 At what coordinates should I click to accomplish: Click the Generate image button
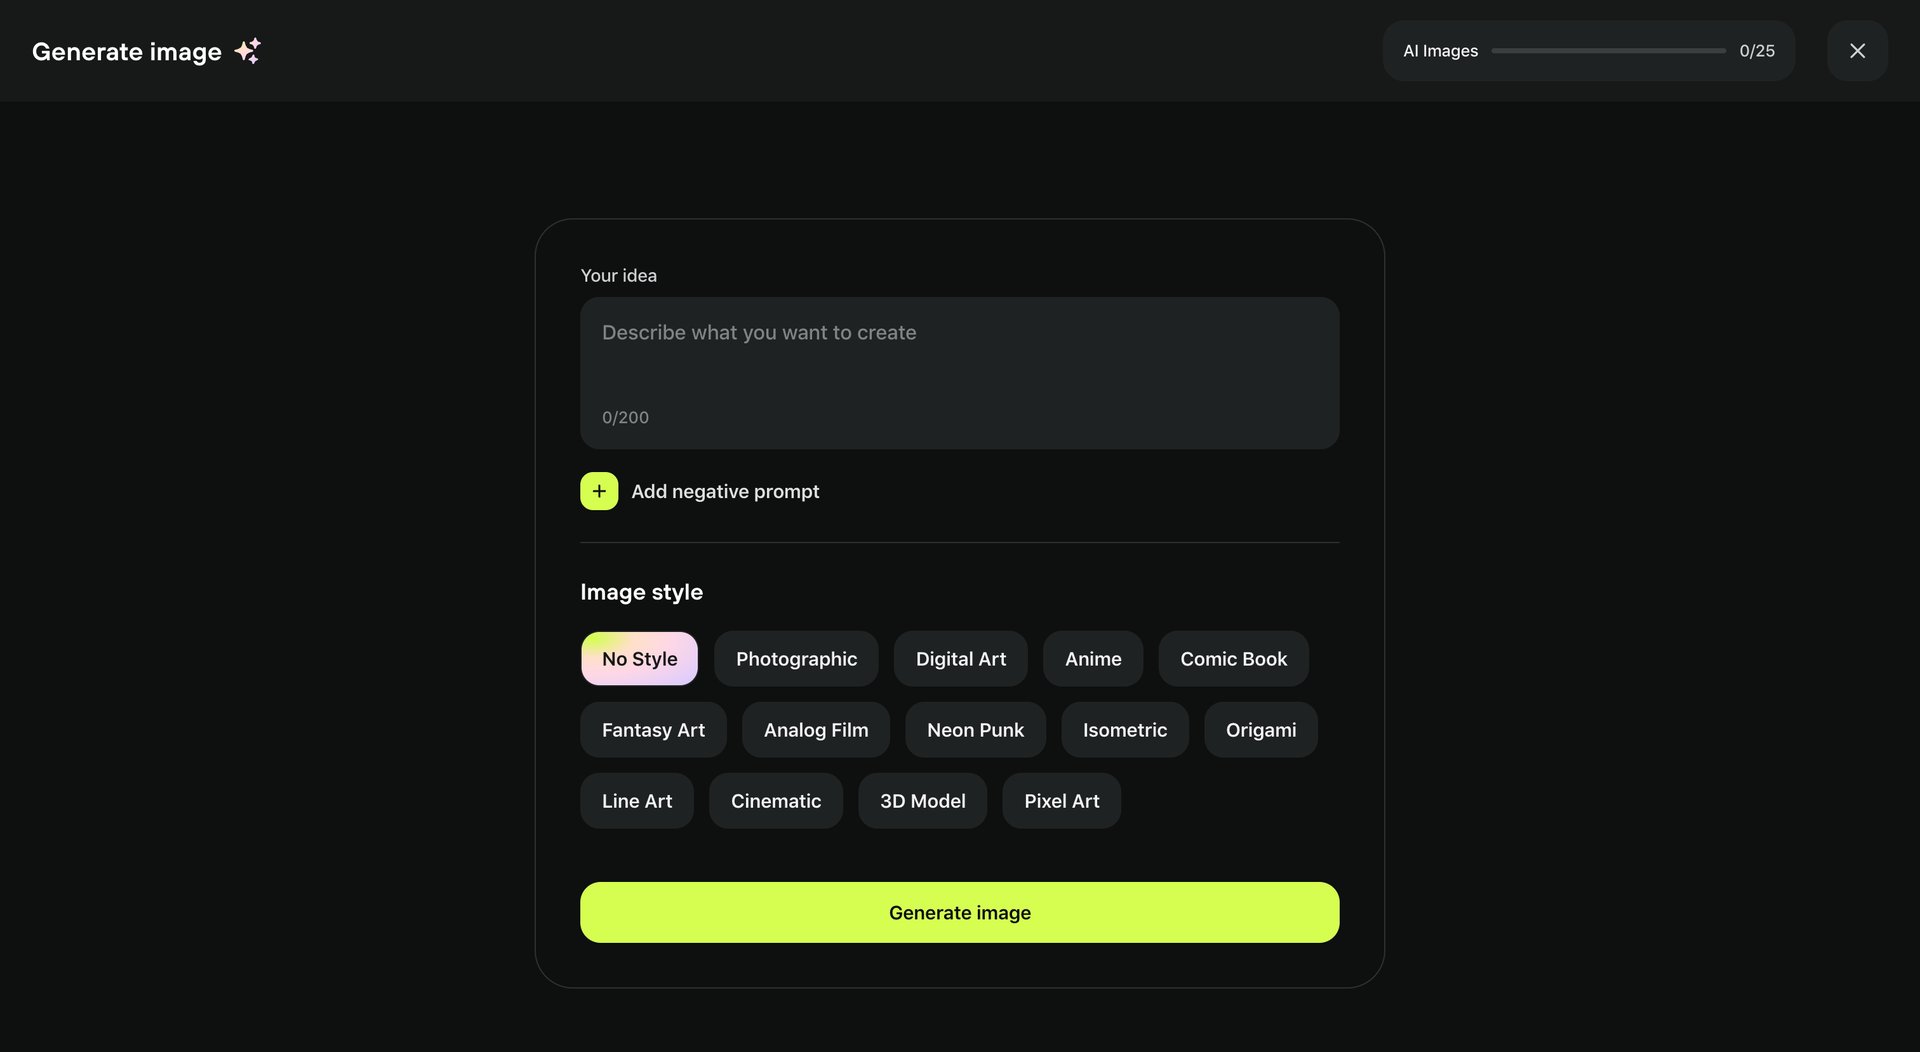click(x=959, y=912)
